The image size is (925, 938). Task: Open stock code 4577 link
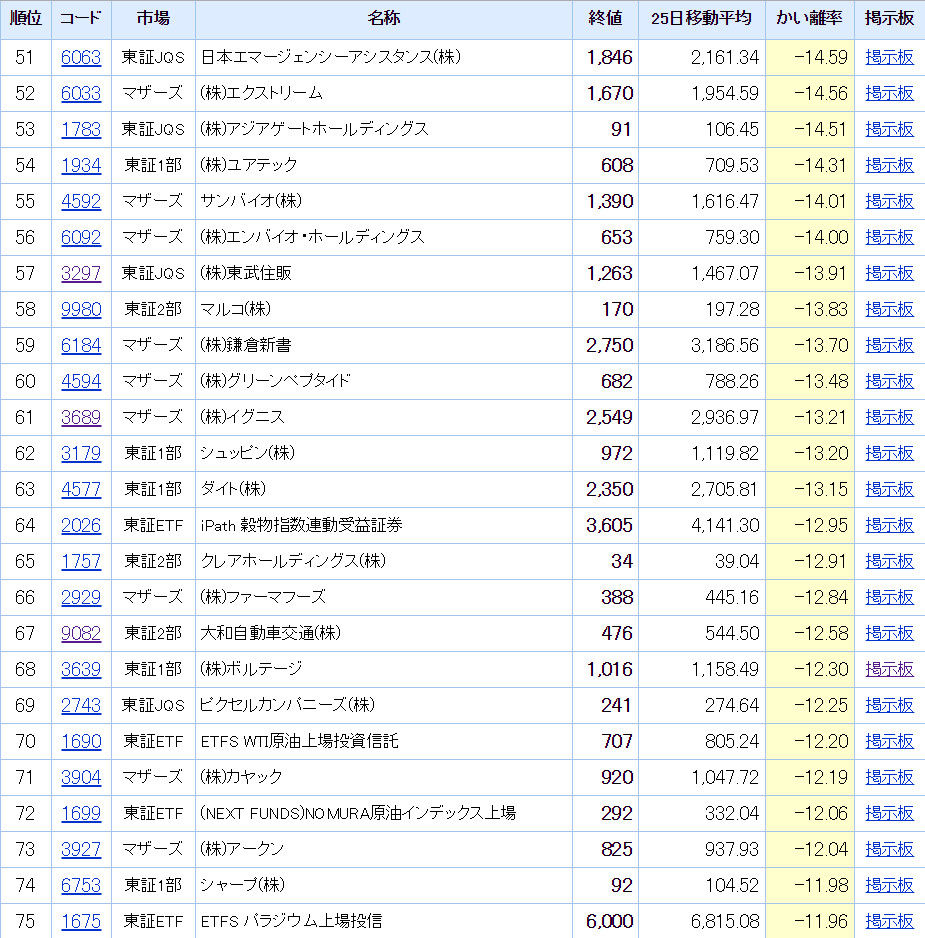[81, 489]
